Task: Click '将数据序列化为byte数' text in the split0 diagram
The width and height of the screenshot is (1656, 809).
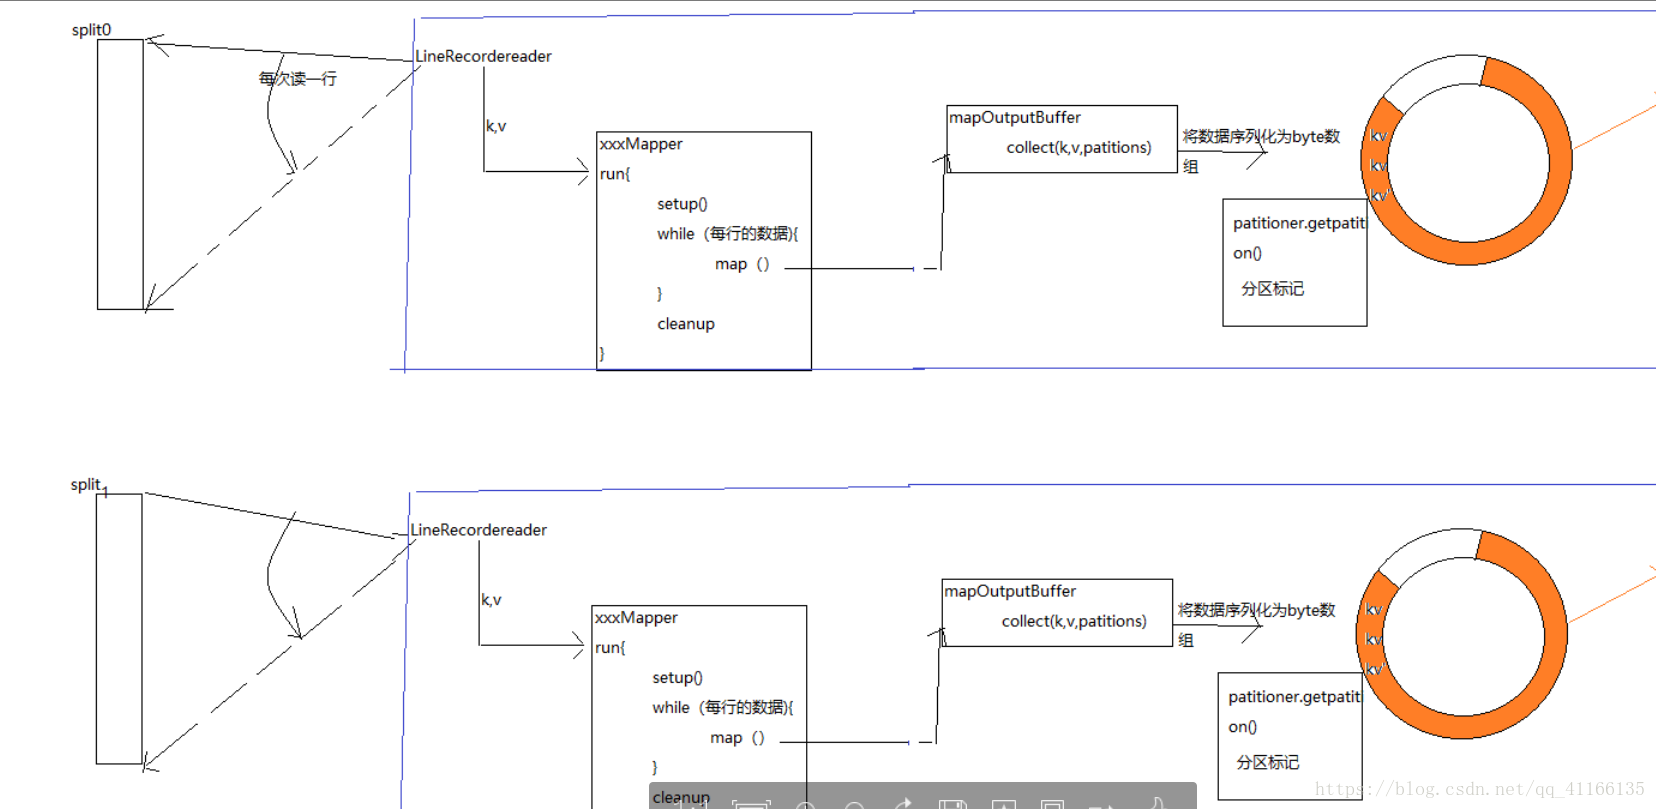Action: [x=1261, y=136]
